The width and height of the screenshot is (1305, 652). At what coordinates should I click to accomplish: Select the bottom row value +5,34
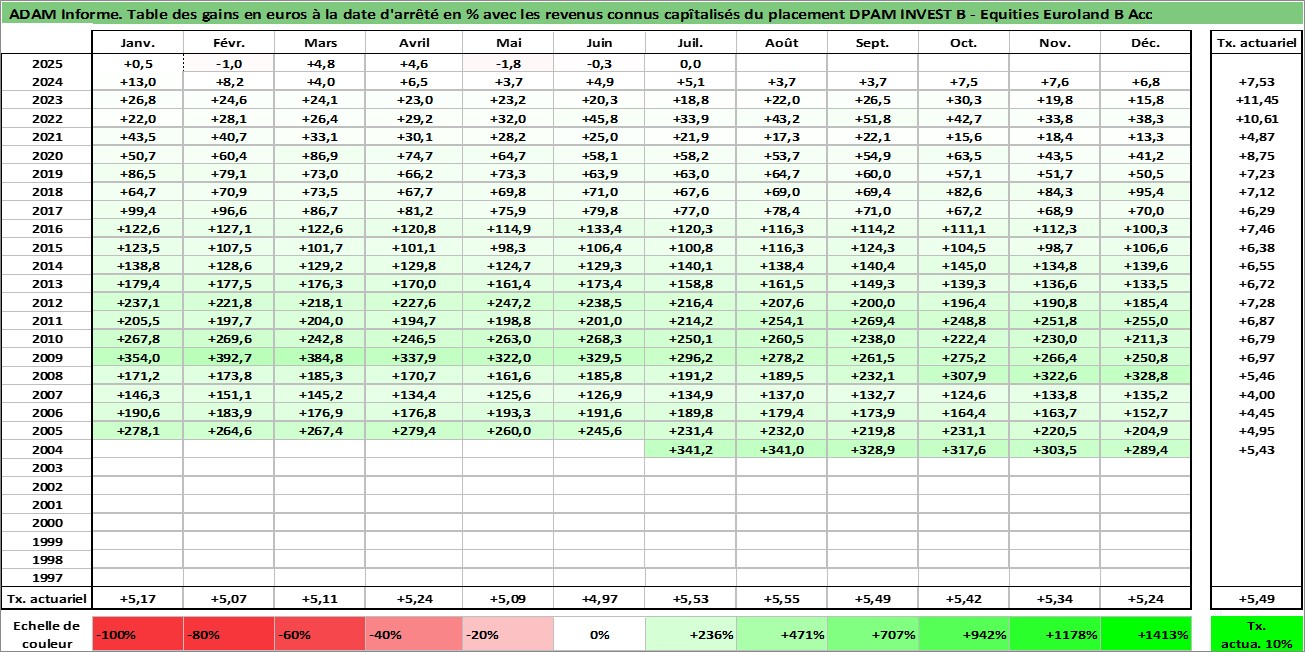point(1055,598)
